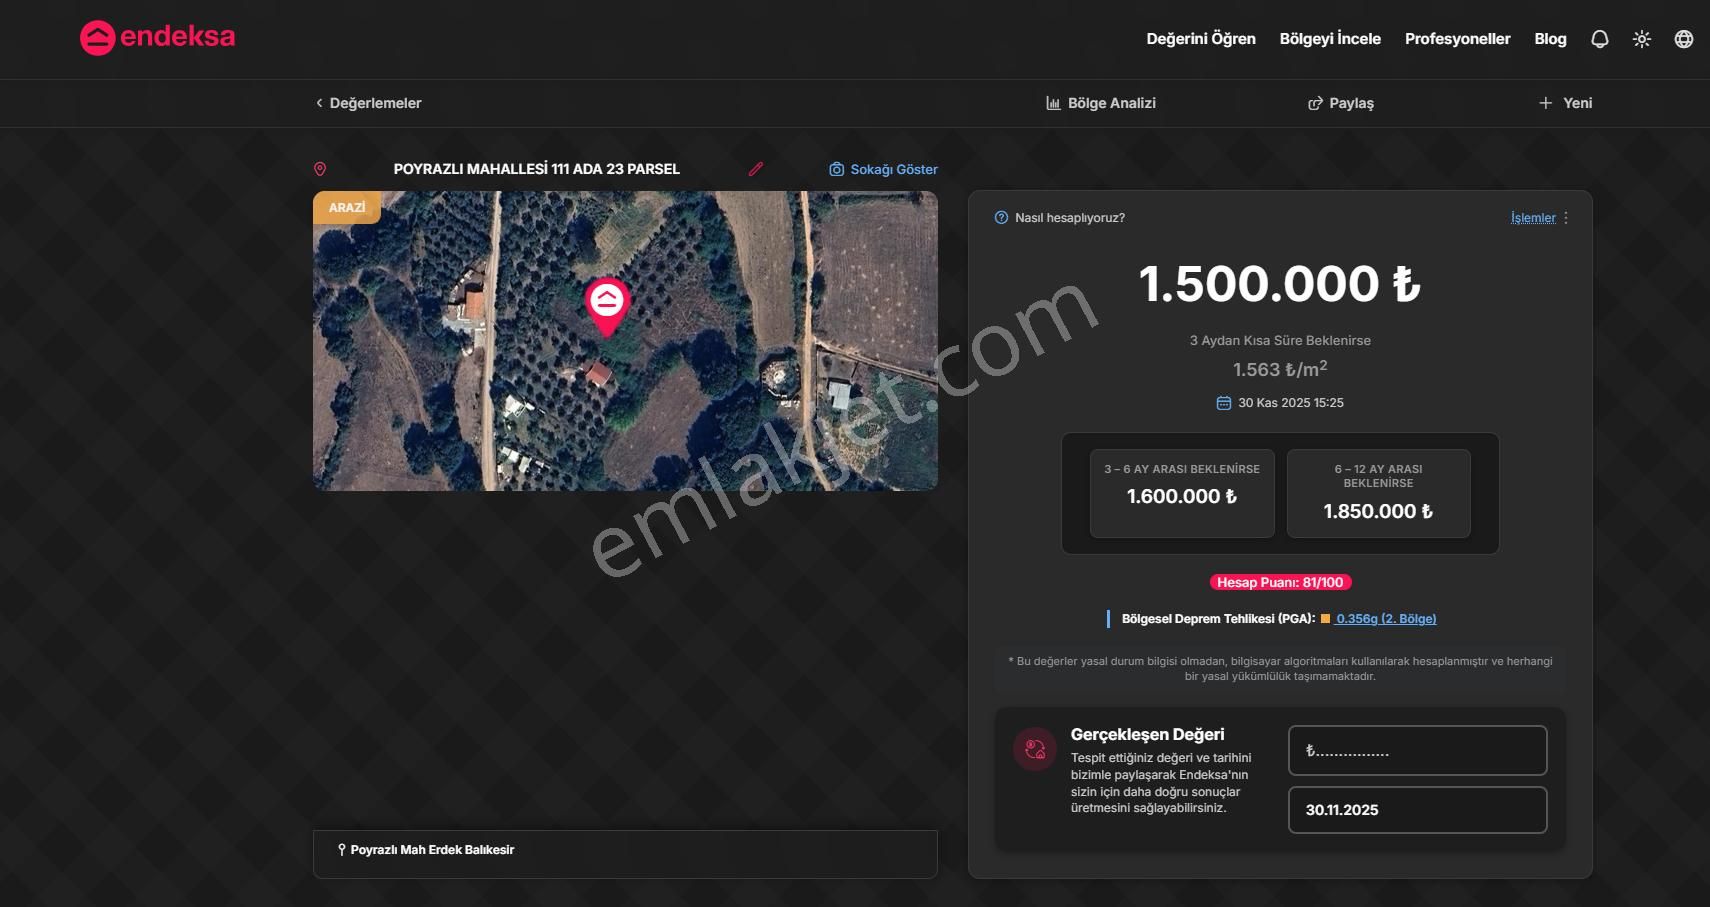Click Yeni to create new valuation

[x=1565, y=103]
